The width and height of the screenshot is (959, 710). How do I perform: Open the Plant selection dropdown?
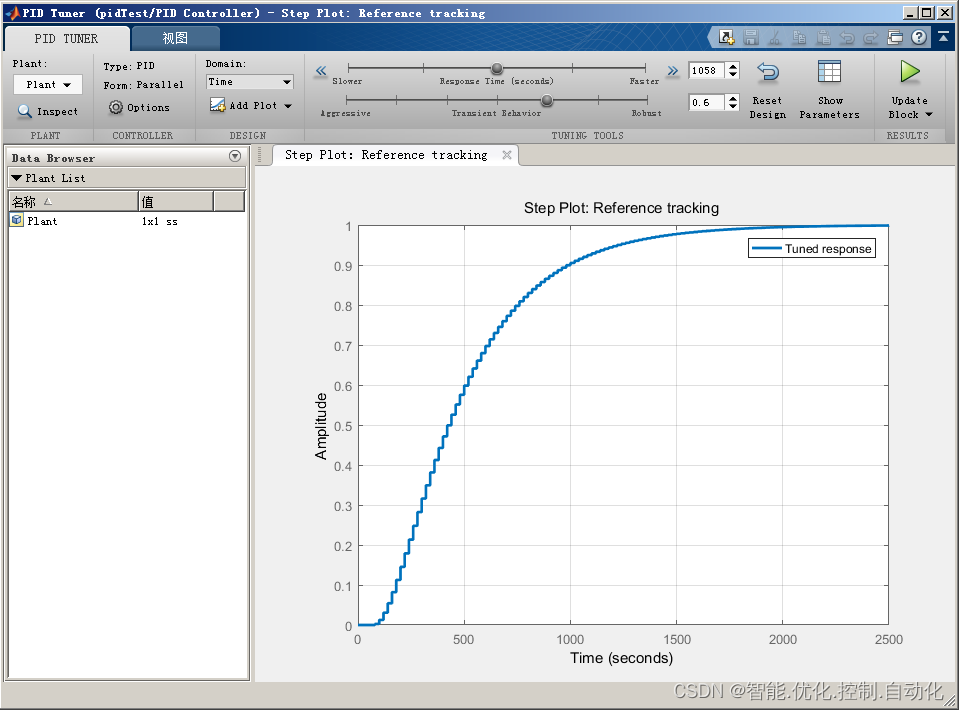(48, 84)
